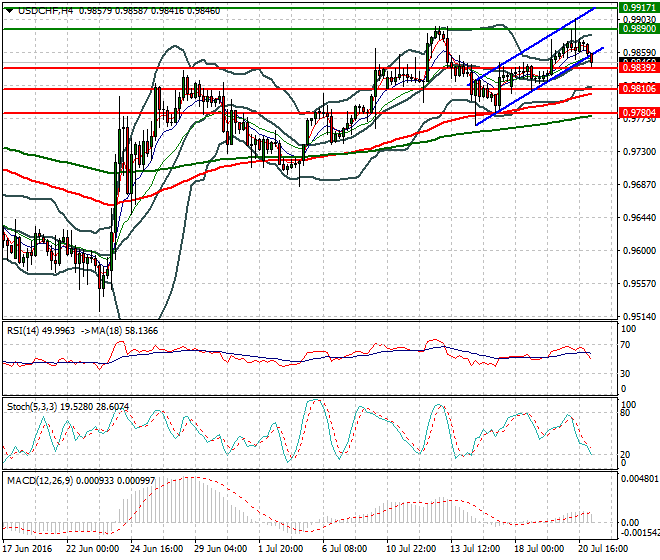This screenshot has height=560, width=660.
Task: Click the Stochastic 80 level scale label
Action: (625, 413)
